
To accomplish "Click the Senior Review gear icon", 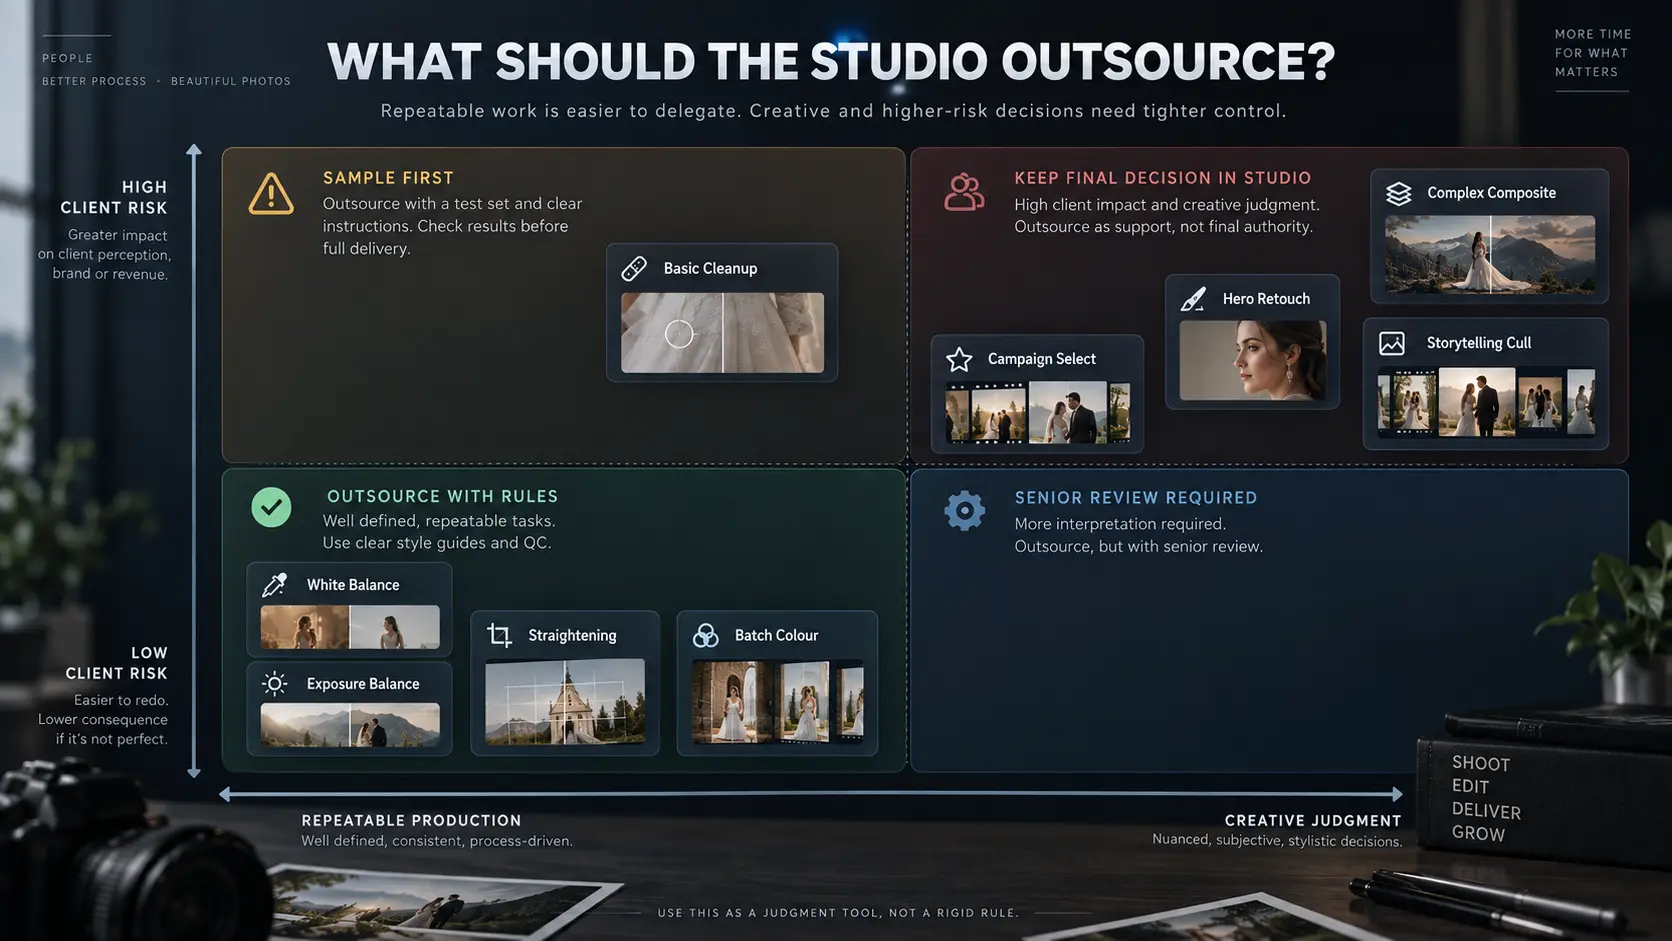I will 964,510.
